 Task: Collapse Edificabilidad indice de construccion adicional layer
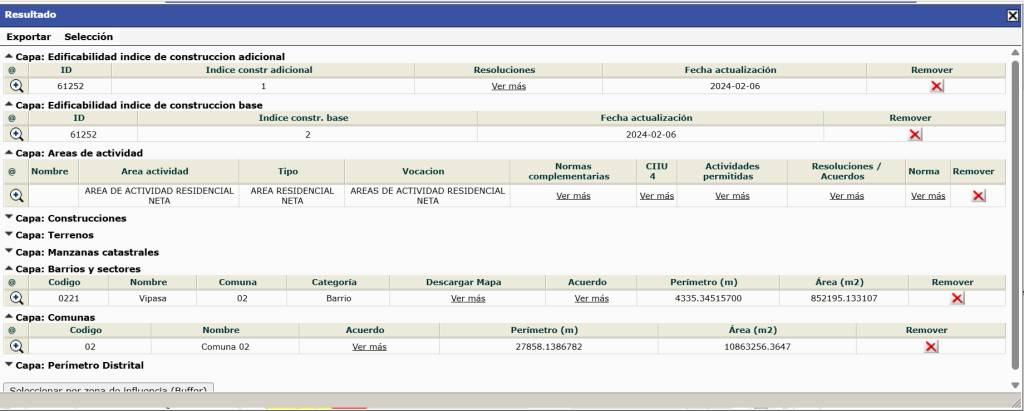[x=9, y=56]
